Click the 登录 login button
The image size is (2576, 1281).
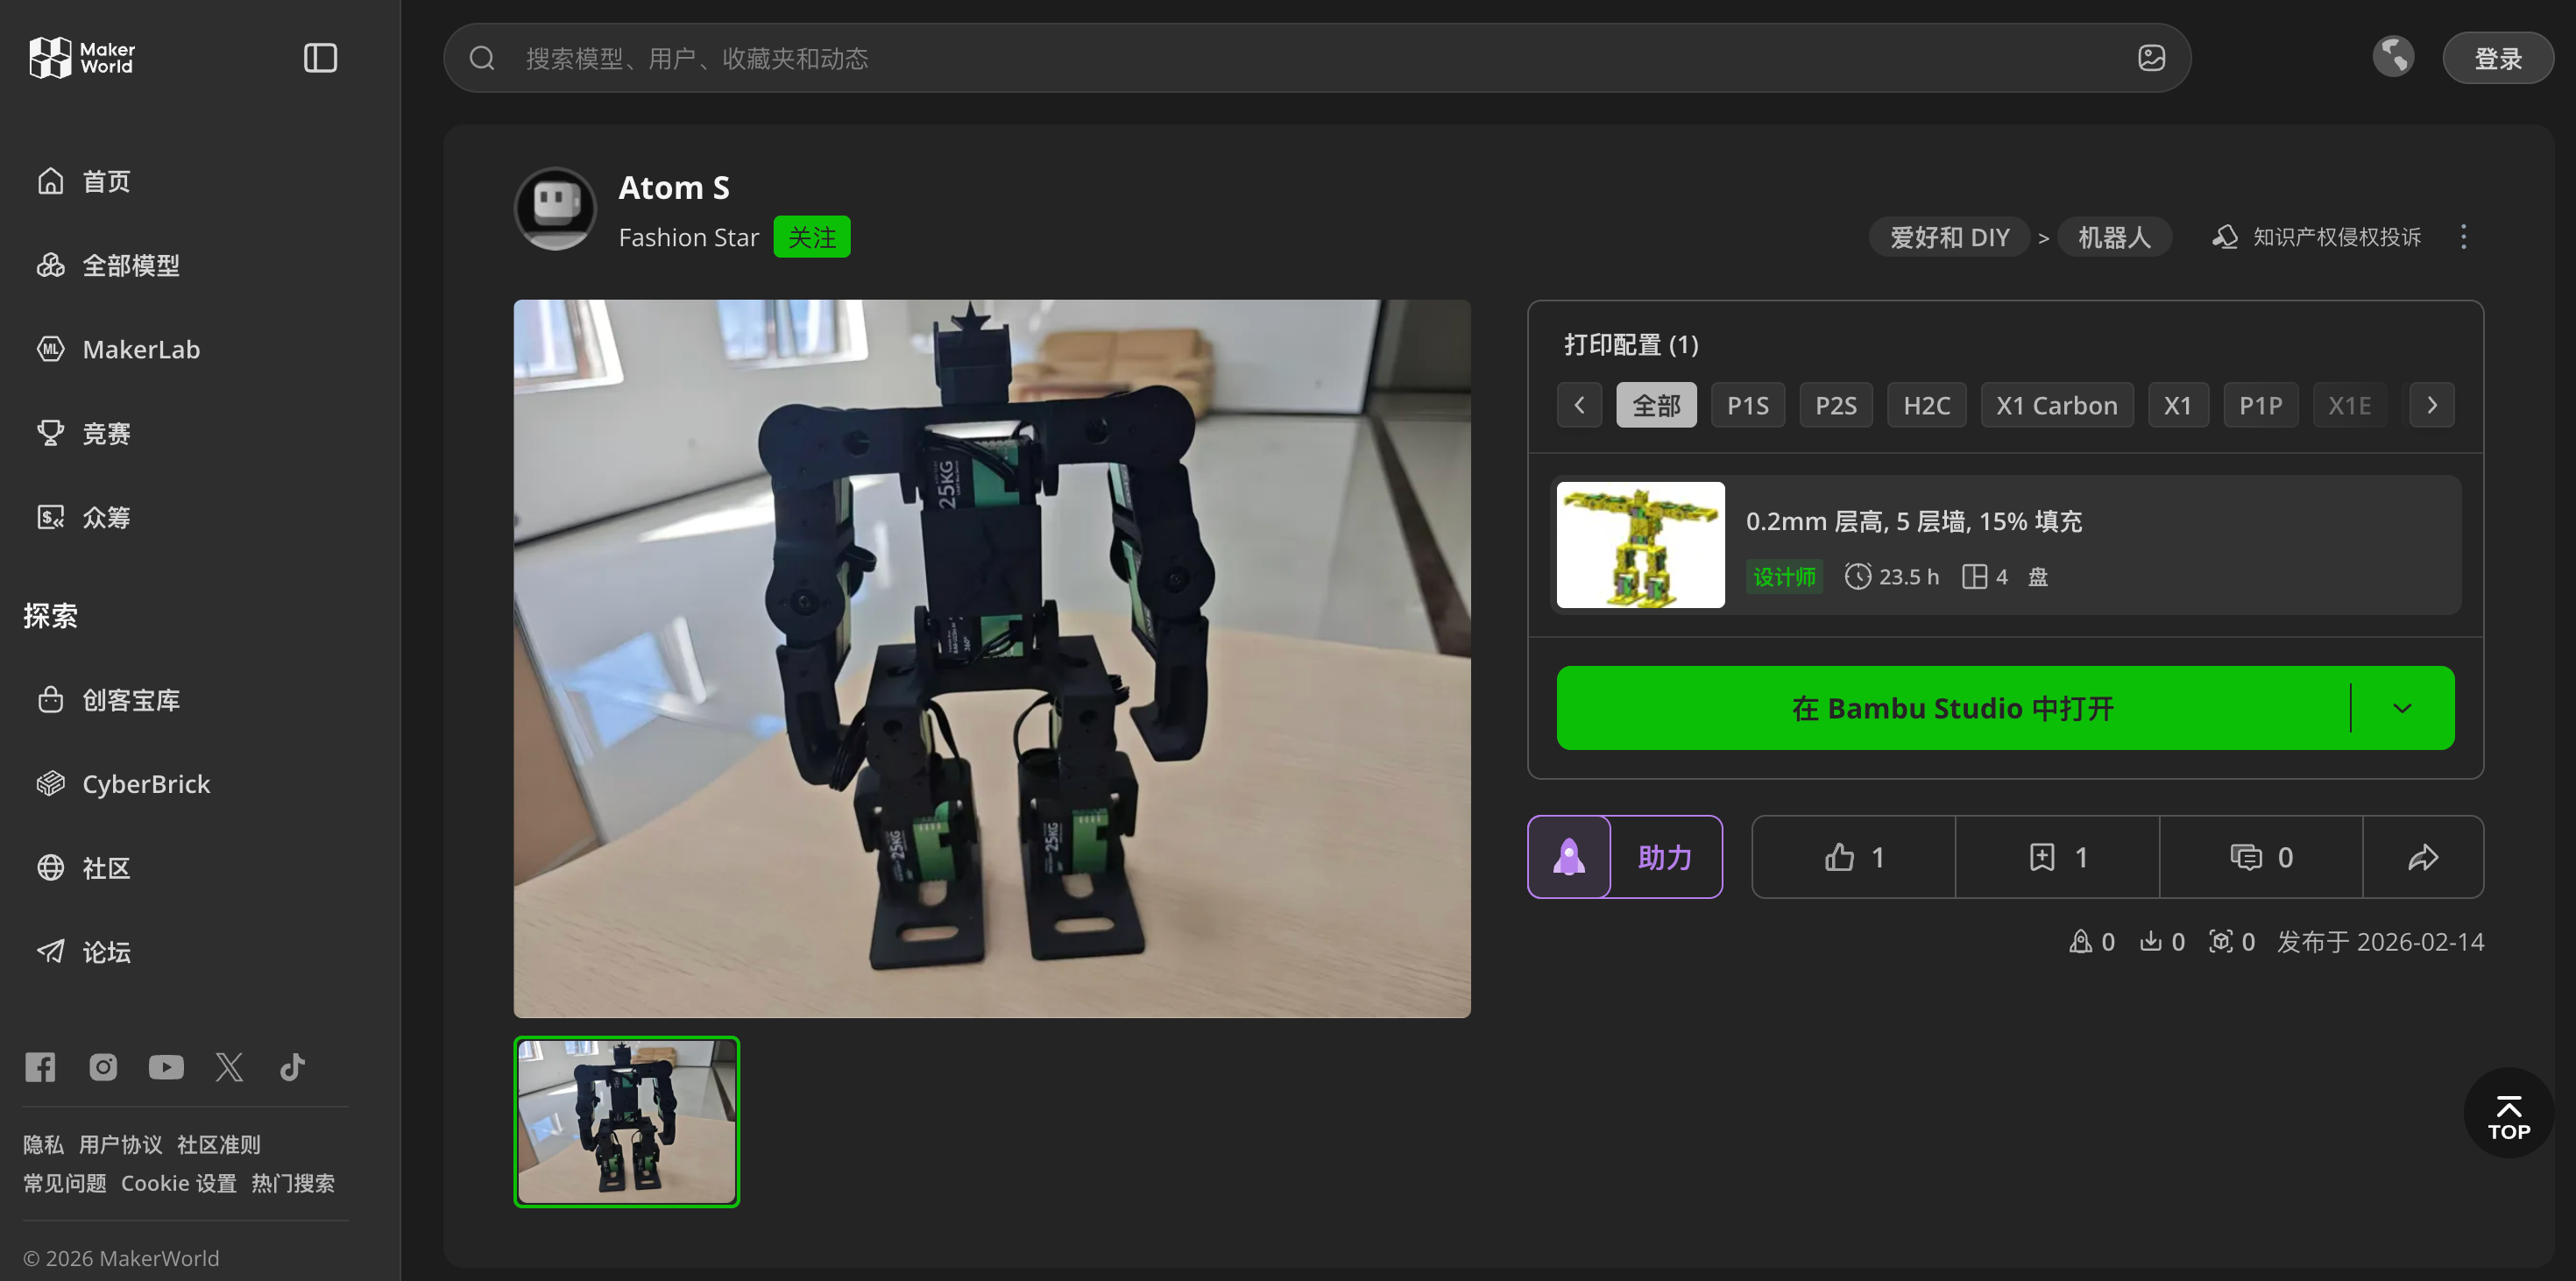click(2497, 58)
